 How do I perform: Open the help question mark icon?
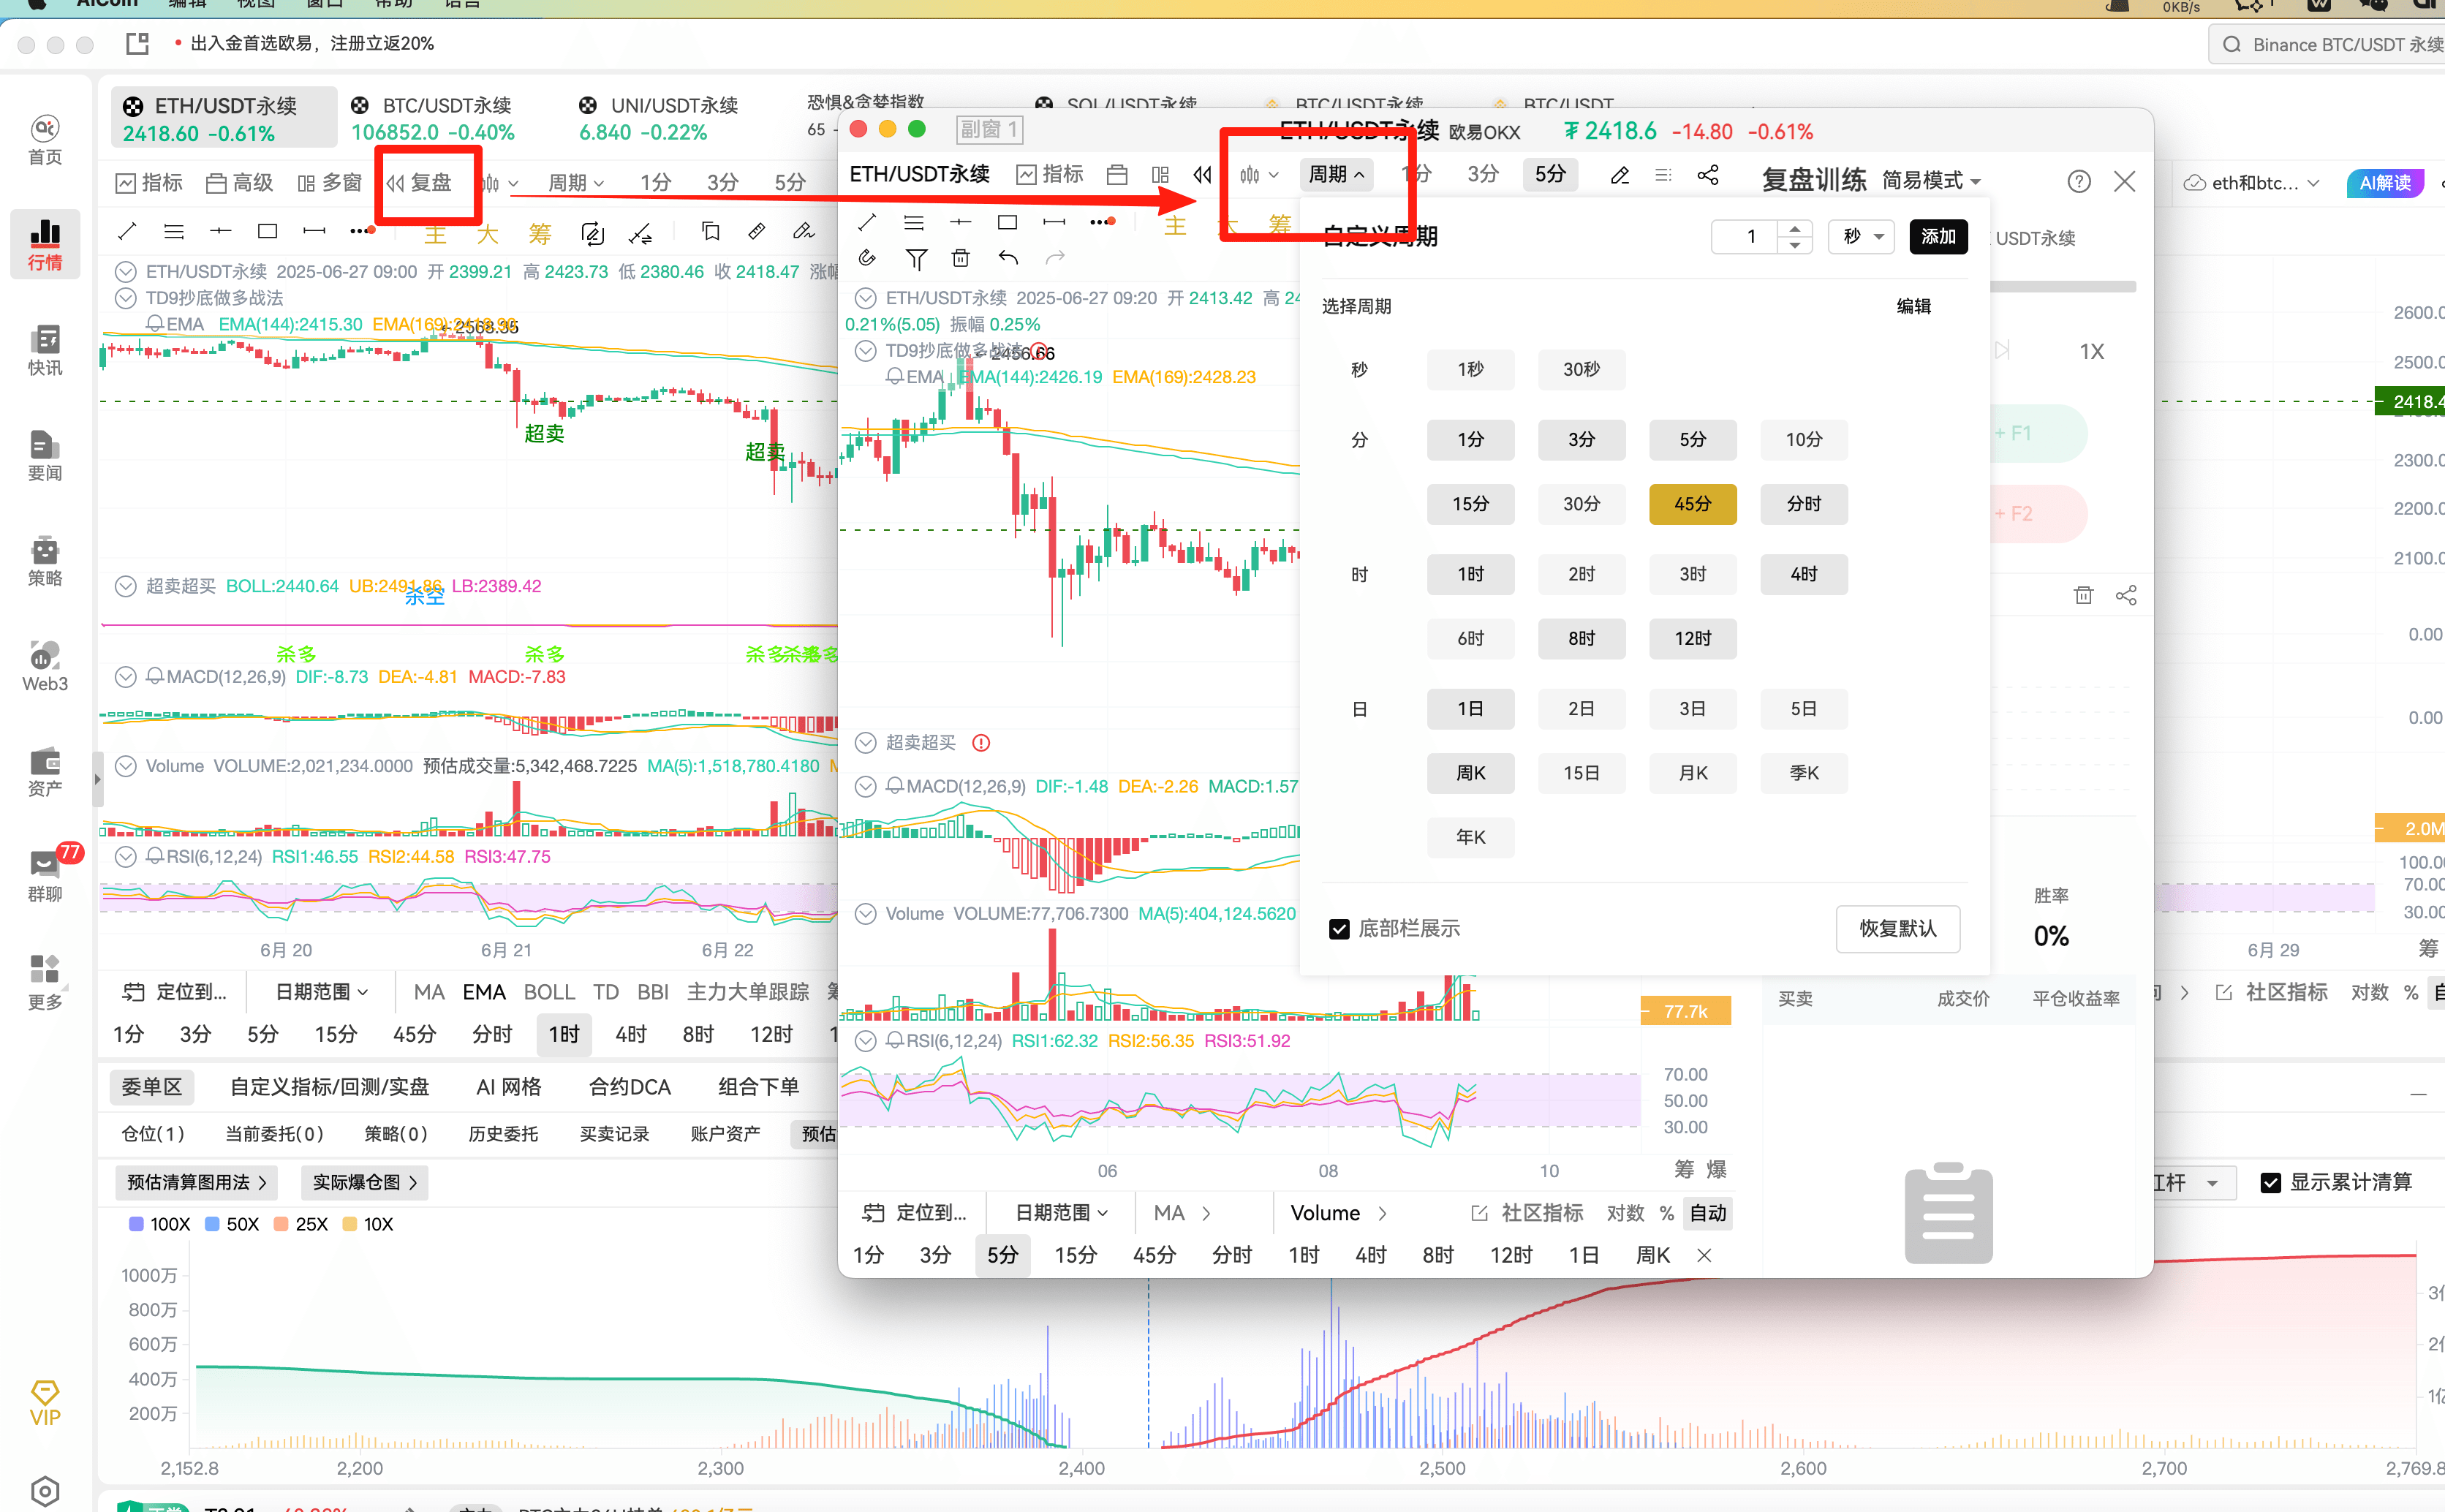2079,181
